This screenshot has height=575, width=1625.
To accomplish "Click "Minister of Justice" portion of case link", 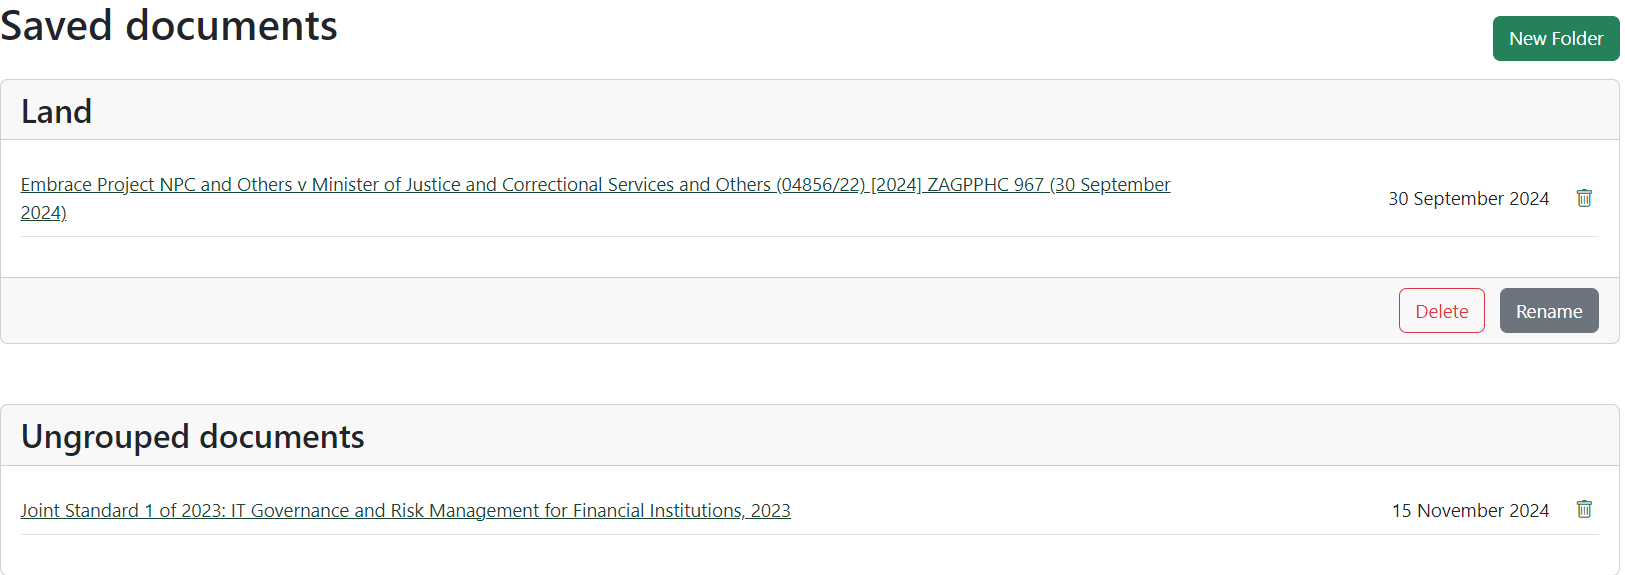I will 386,185.
